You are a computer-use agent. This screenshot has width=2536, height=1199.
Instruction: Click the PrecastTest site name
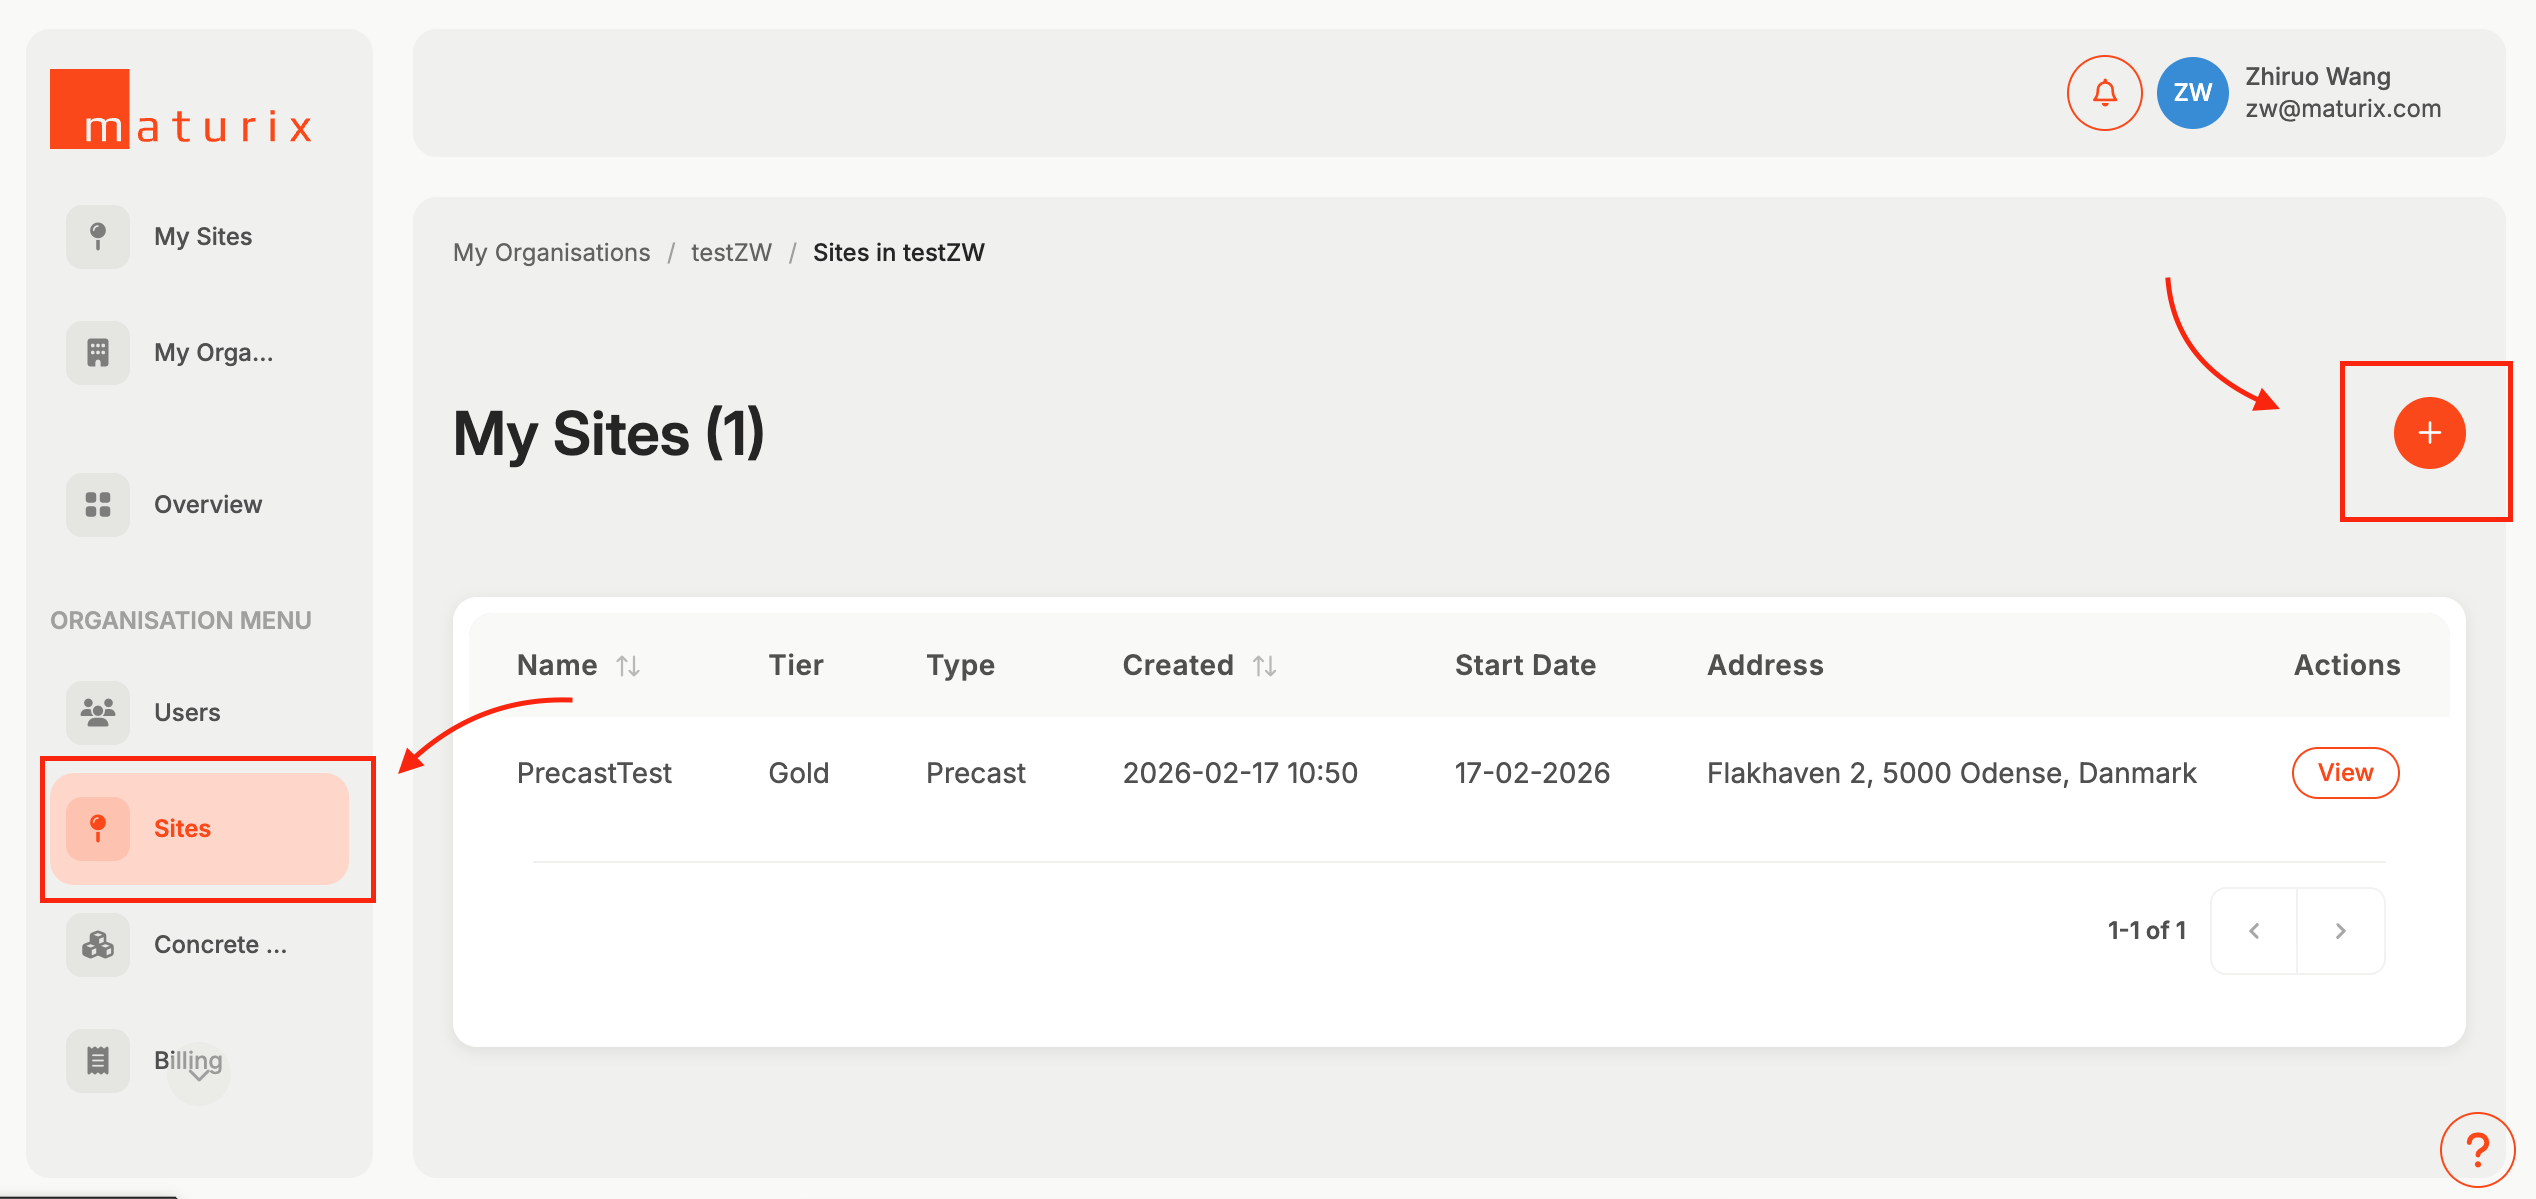pyautogui.click(x=594, y=773)
